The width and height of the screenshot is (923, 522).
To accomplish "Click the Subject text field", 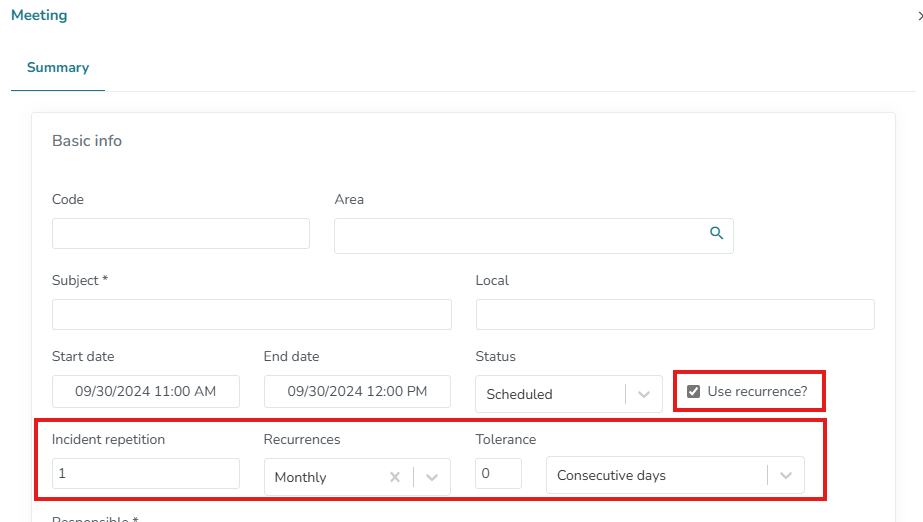I will [x=252, y=315].
